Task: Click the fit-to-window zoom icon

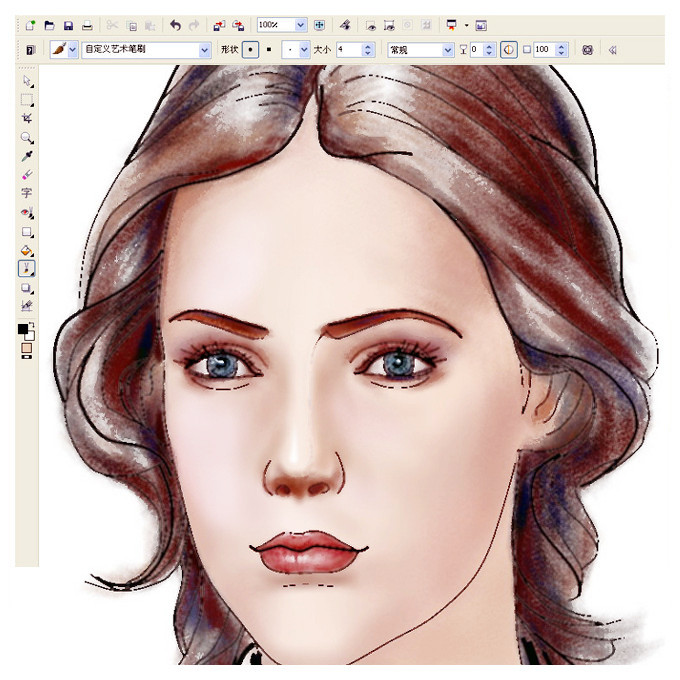Action: 319,25
